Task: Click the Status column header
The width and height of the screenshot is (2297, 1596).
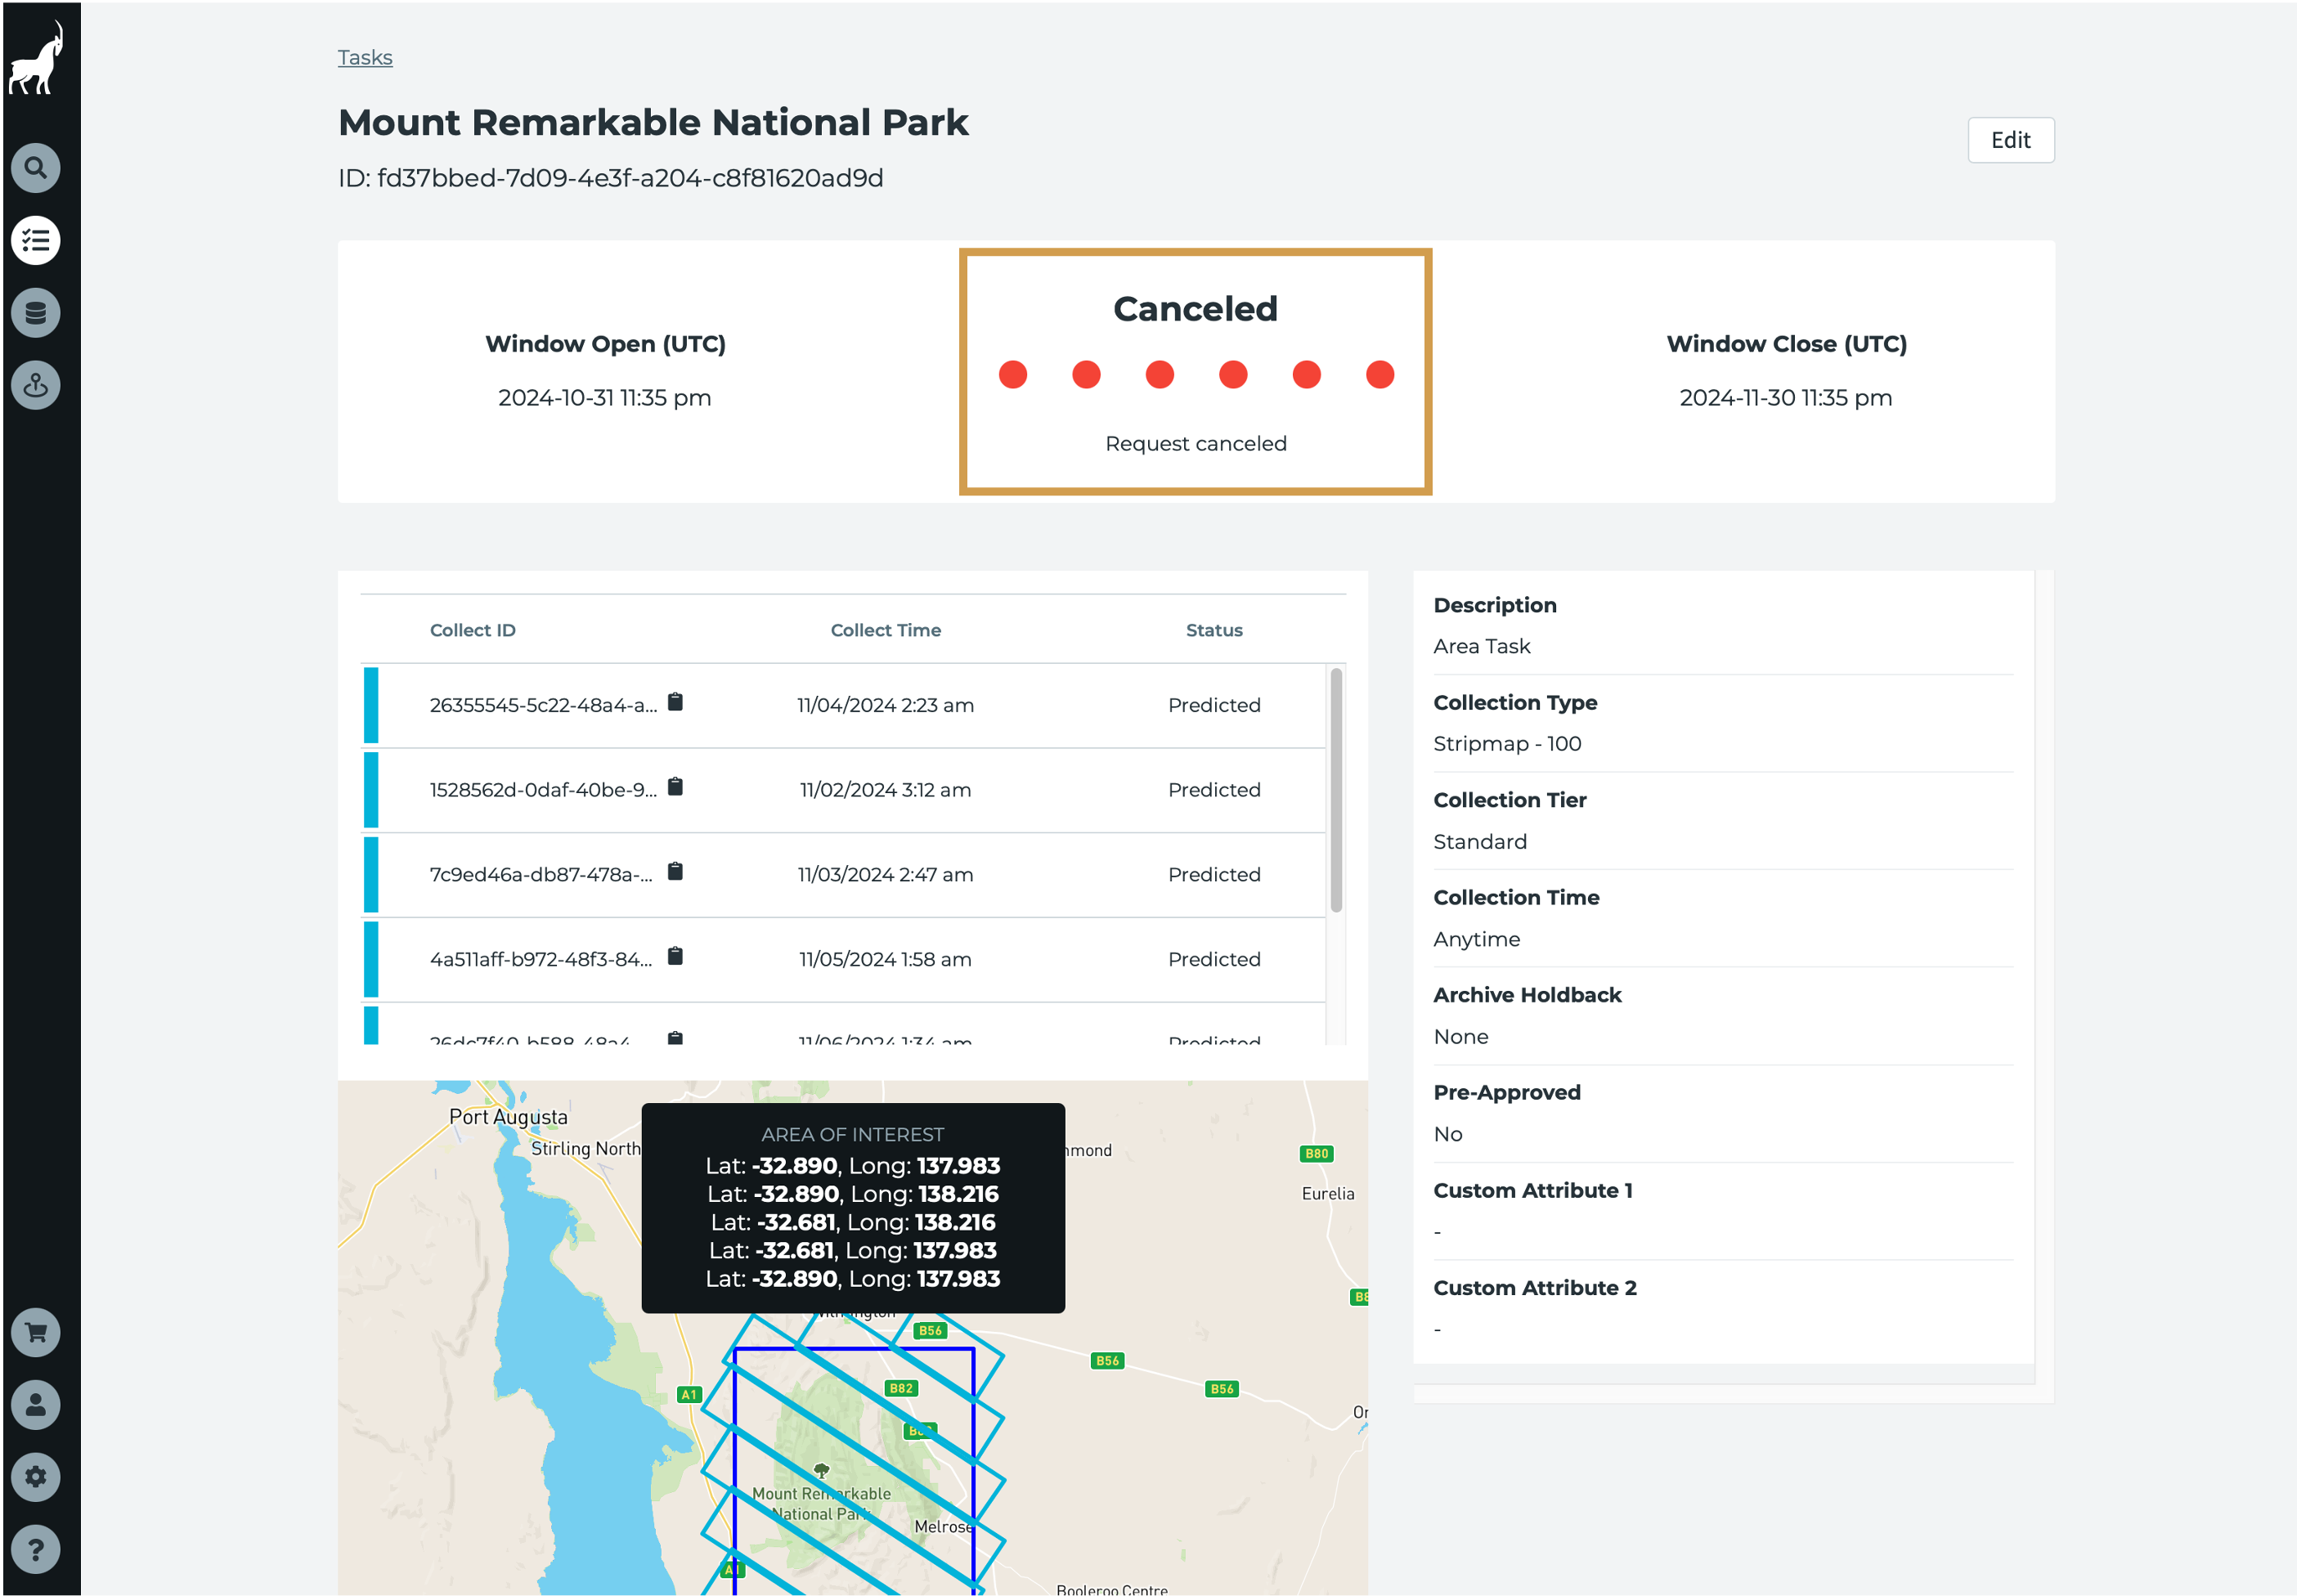Action: point(1214,630)
